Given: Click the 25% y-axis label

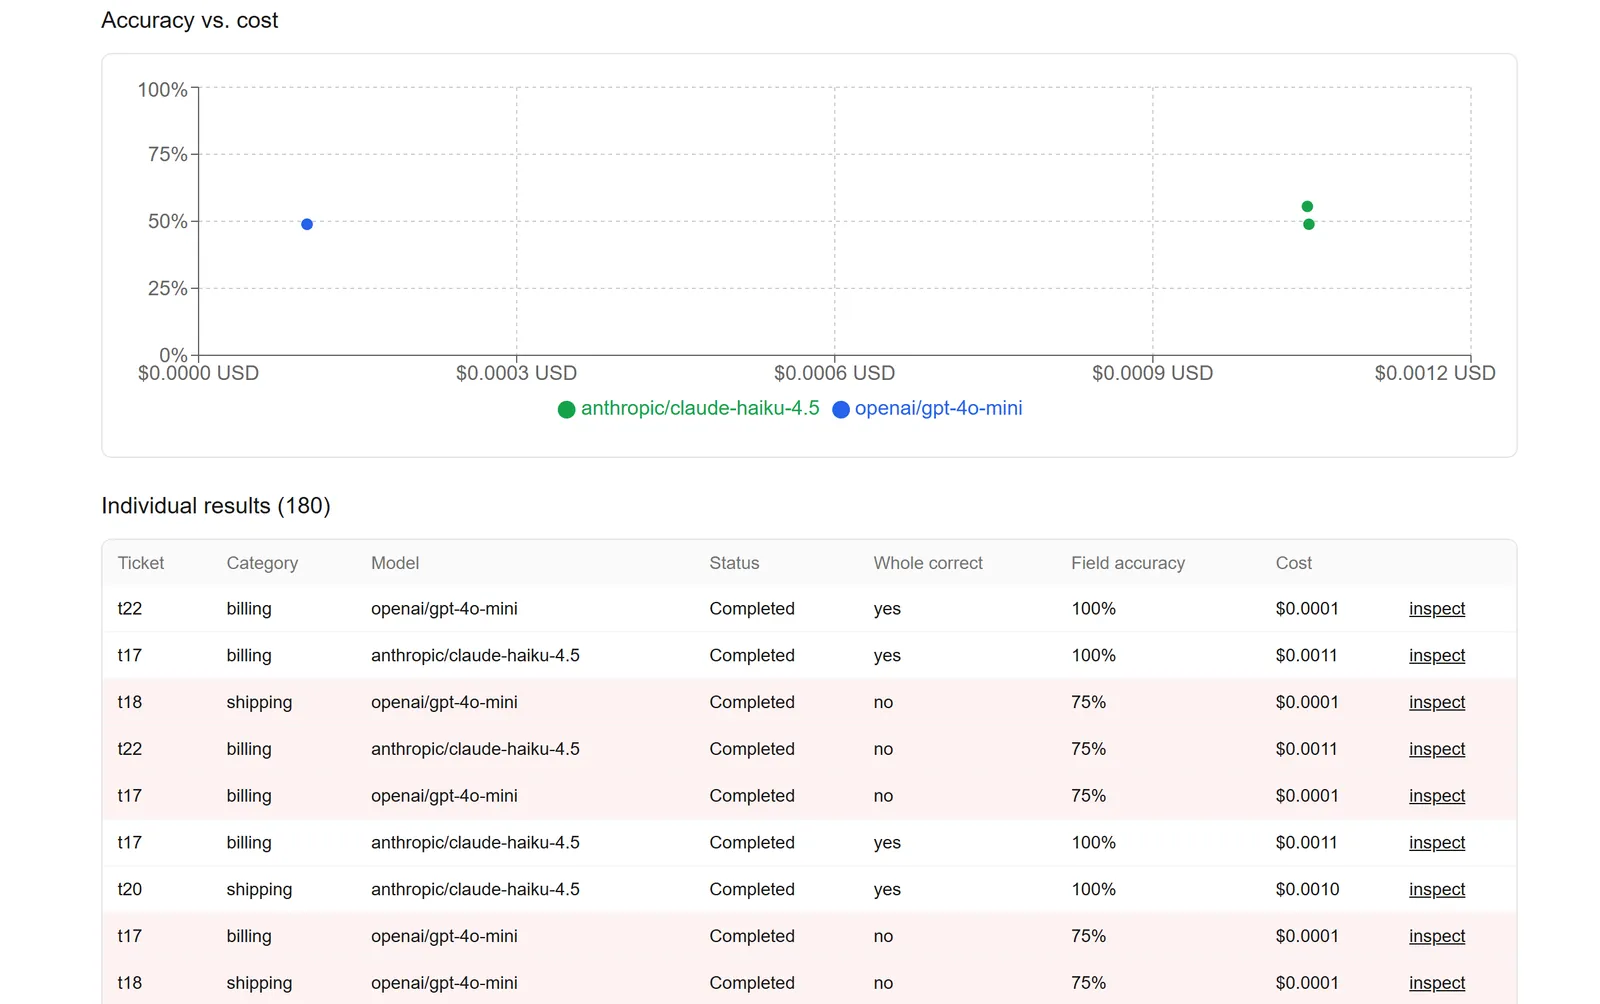Looking at the screenshot, I should (x=167, y=288).
